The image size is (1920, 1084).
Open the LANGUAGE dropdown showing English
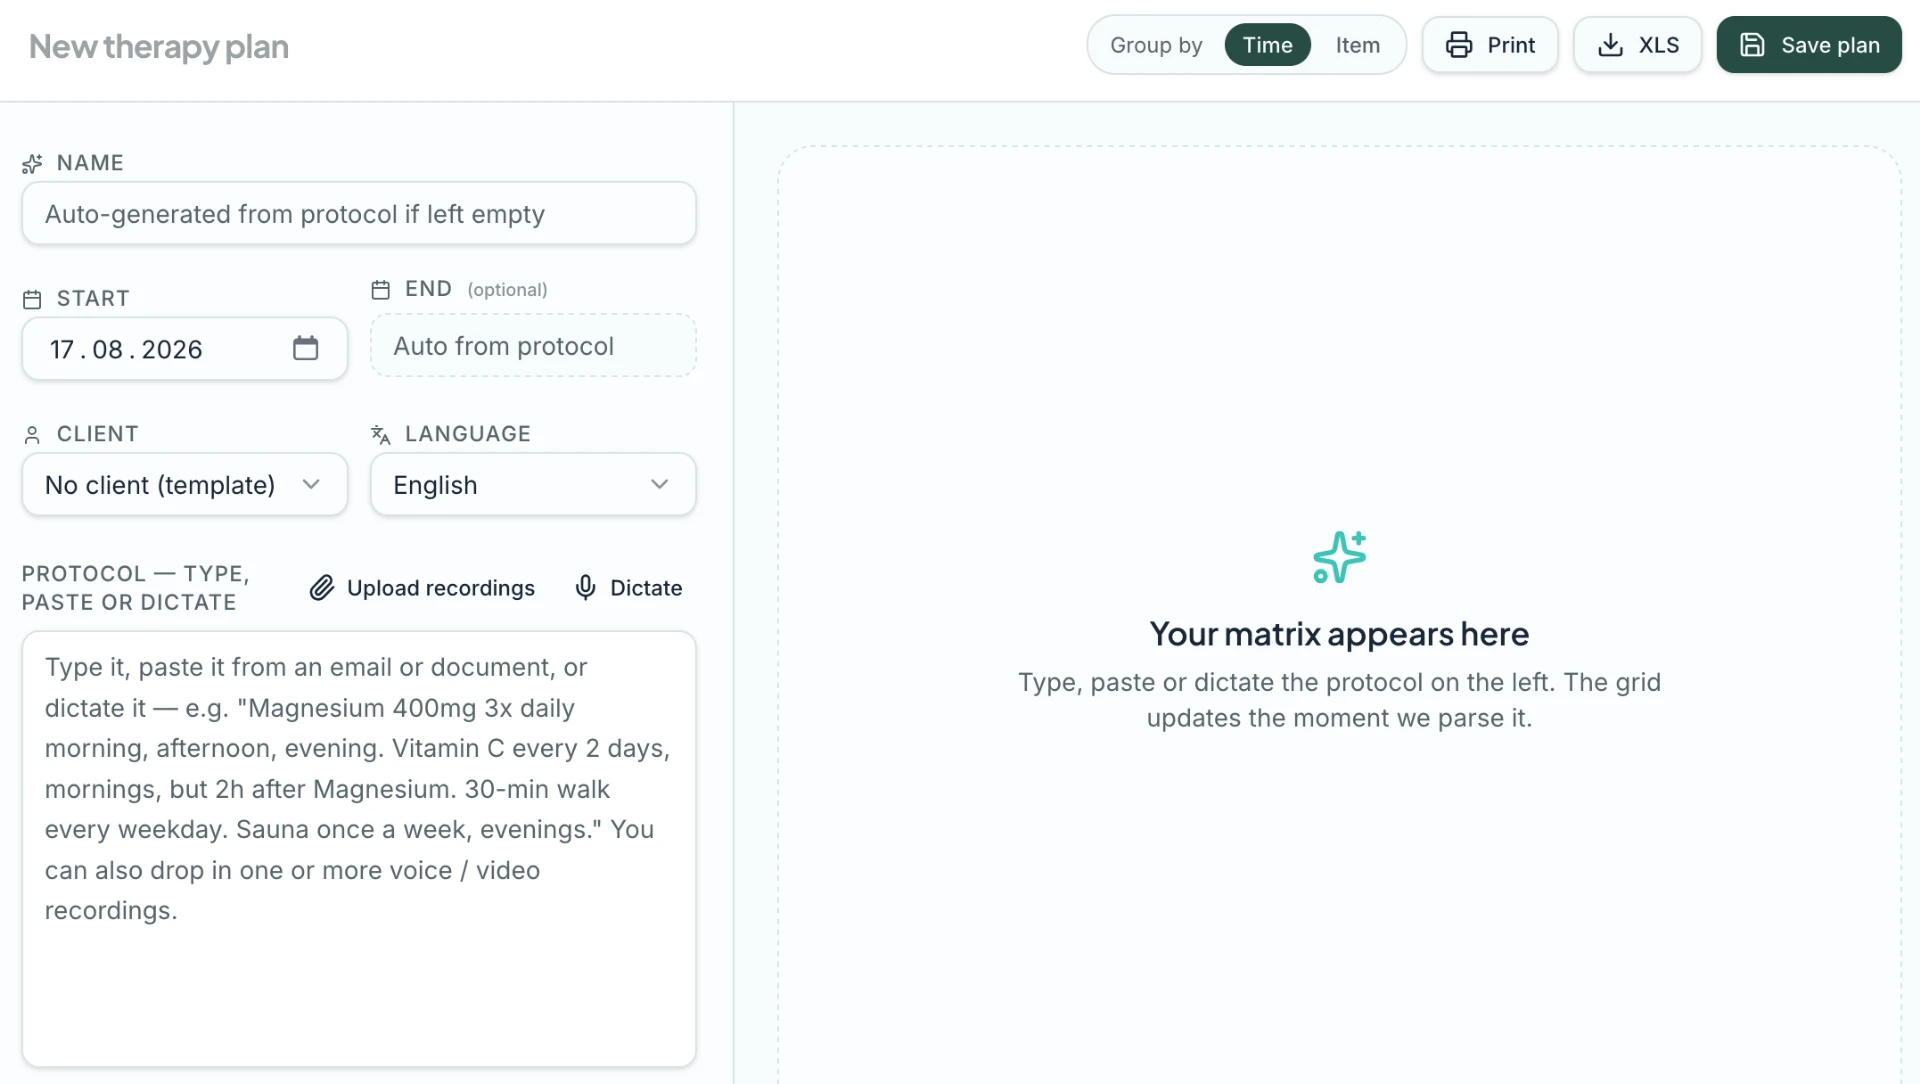click(533, 485)
